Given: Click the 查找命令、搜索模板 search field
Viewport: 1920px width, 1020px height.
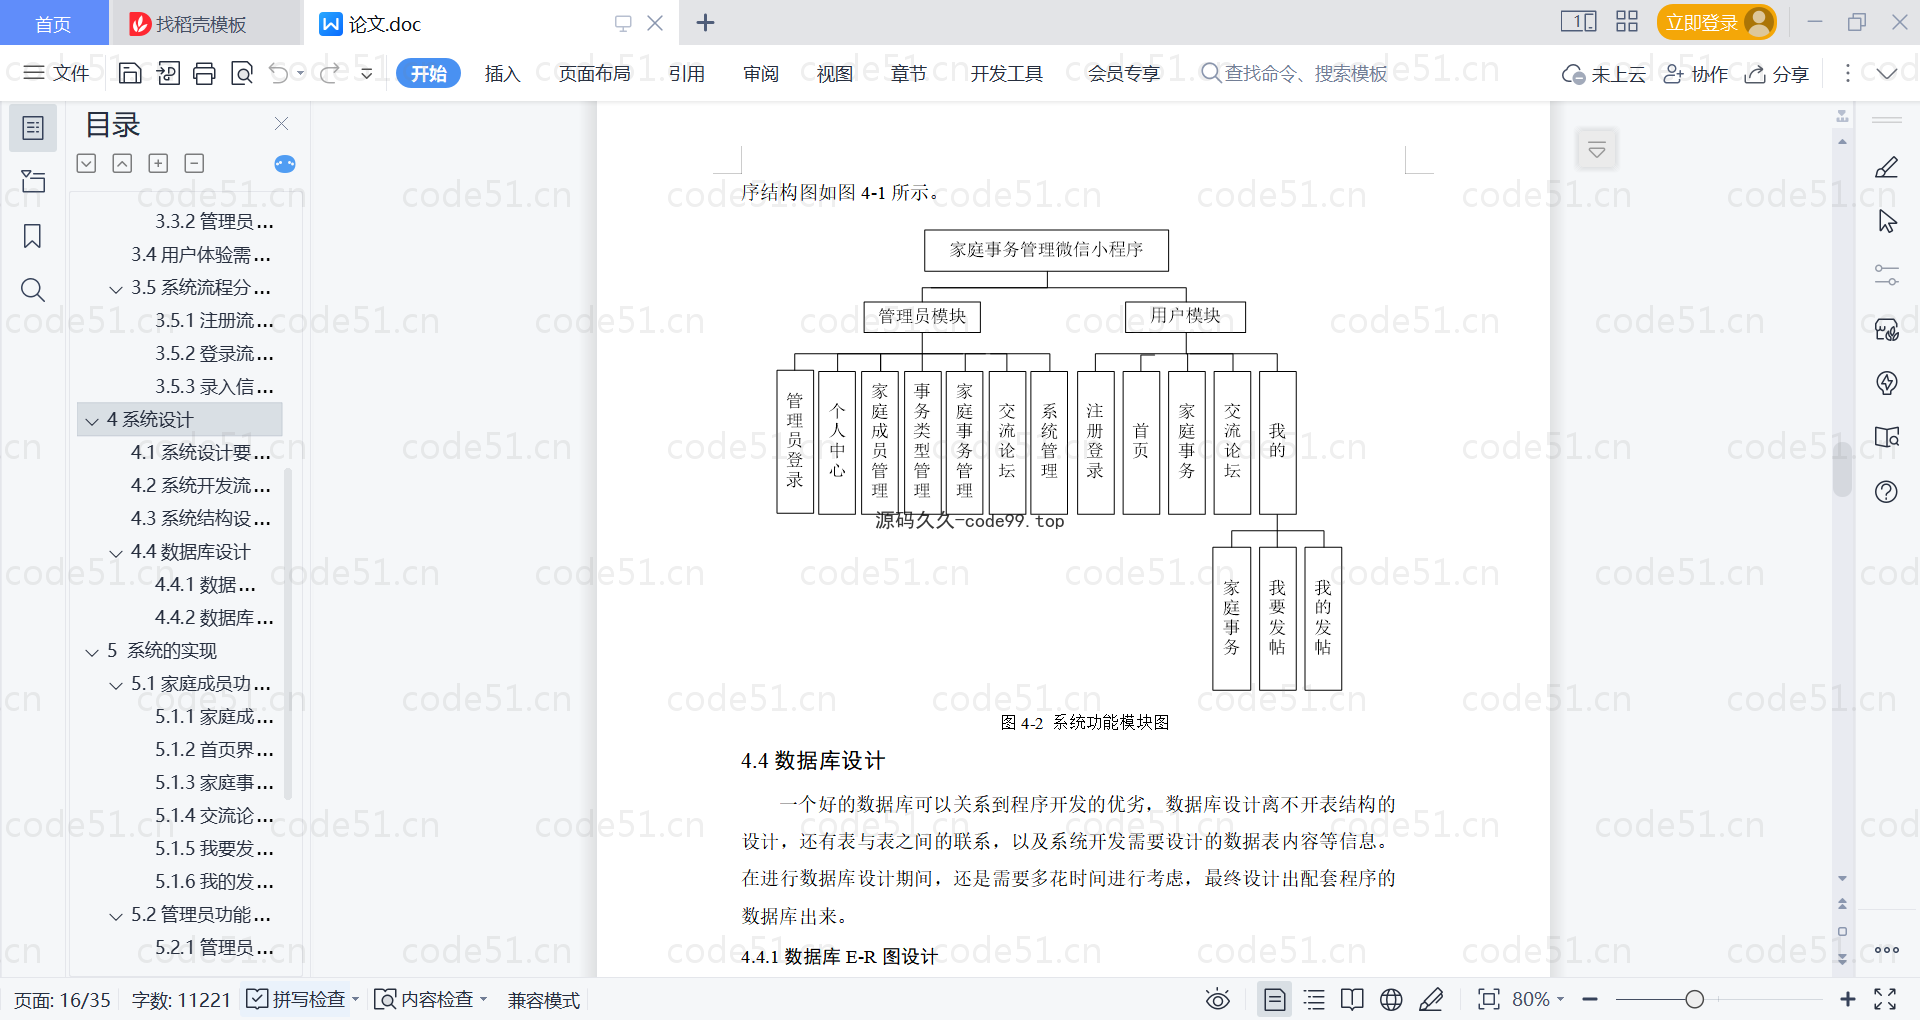Looking at the screenshot, I should [1294, 73].
